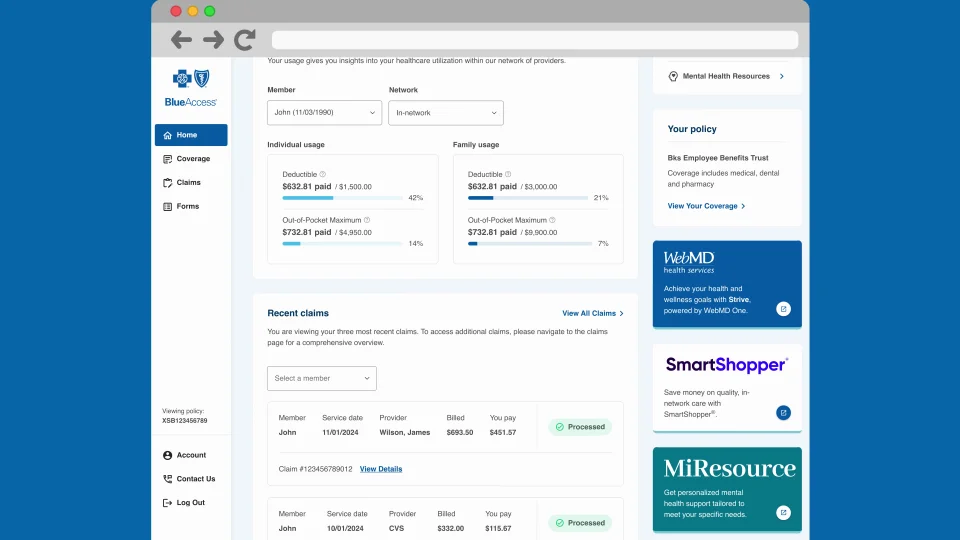960x540 pixels.
Task: Open Home in the sidebar
Action: pyautogui.click(x=191, y=135)
